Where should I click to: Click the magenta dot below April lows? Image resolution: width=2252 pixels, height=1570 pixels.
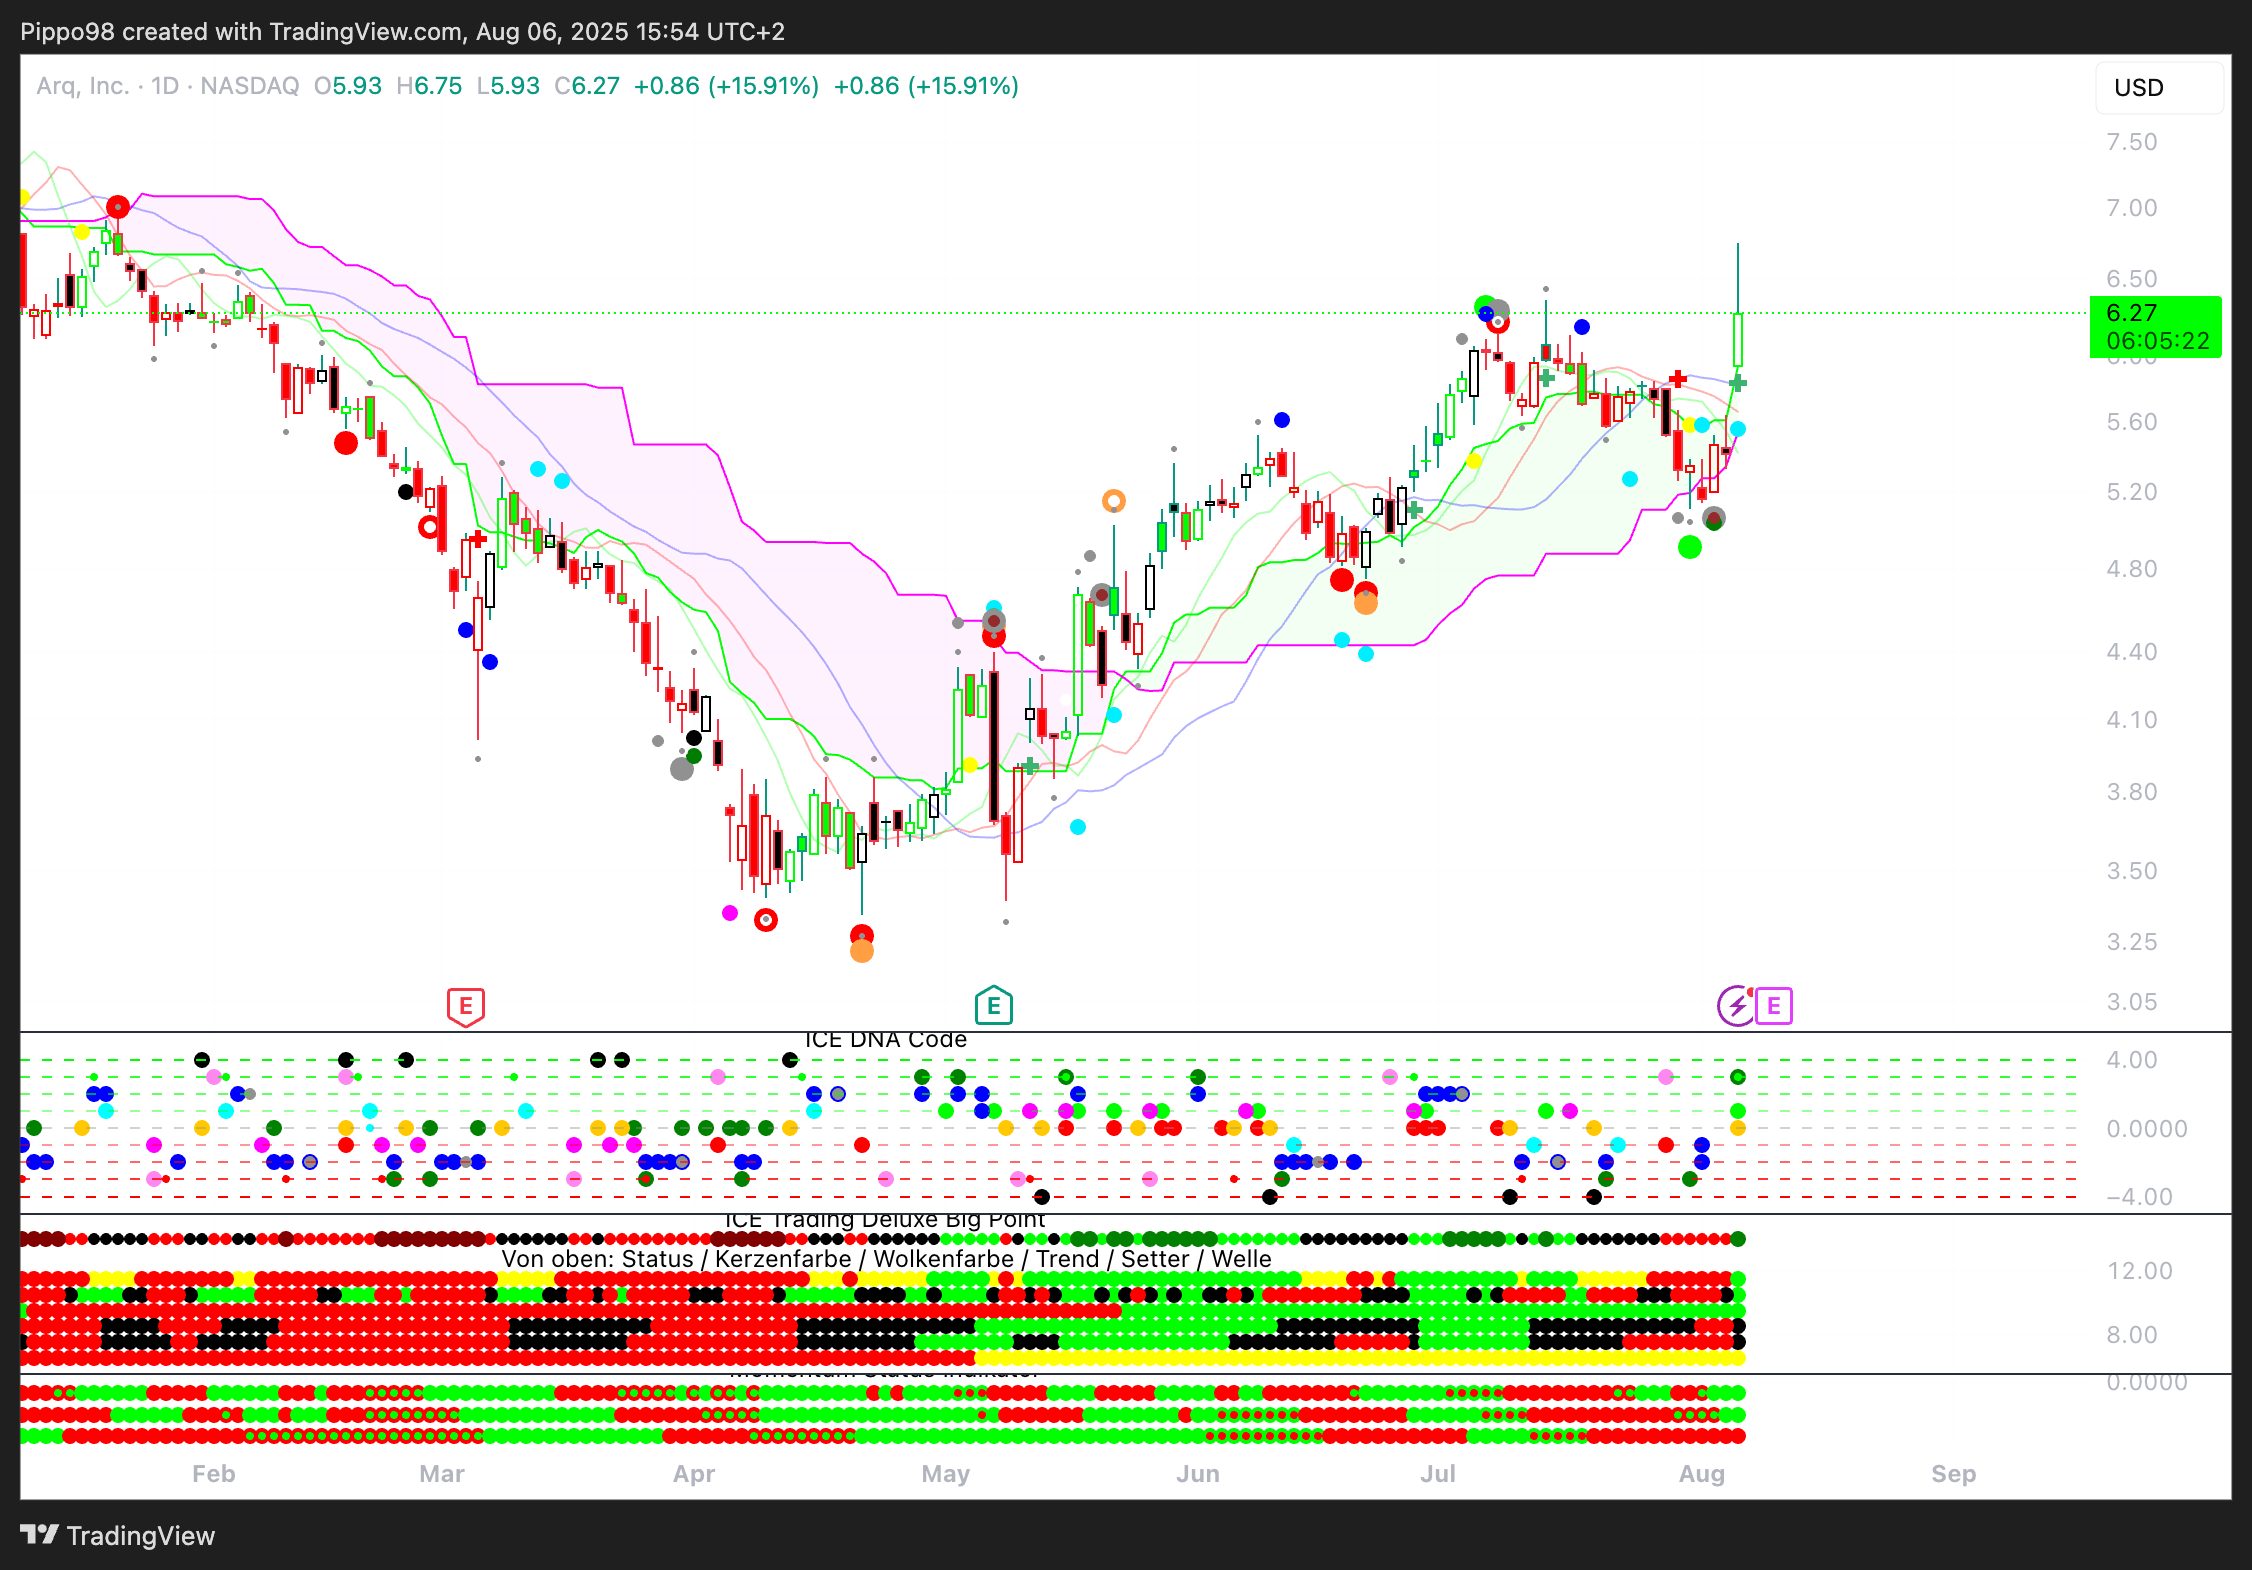[x=730, y=913]
